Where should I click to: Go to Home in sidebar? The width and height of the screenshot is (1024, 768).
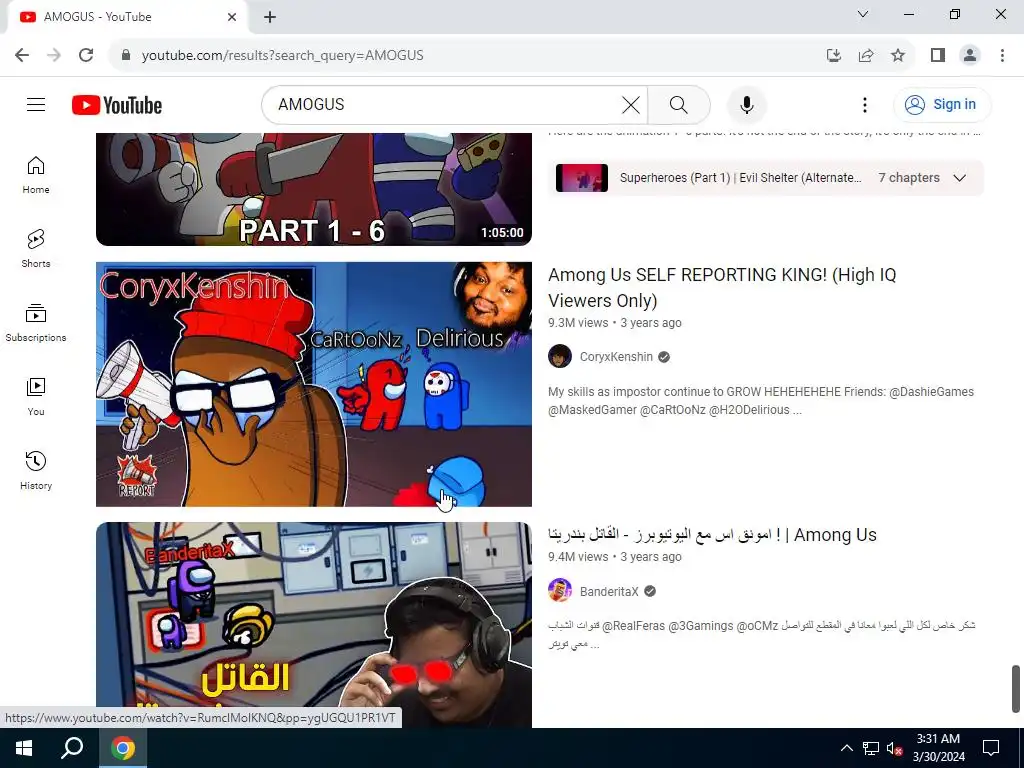click(x=36, y=175)
